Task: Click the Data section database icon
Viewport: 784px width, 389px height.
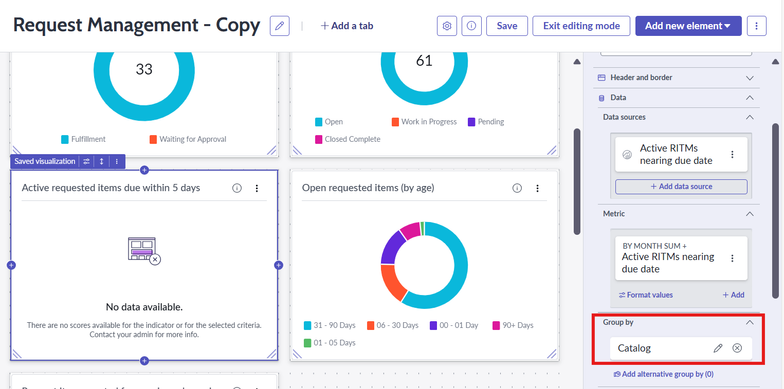Action: coord(602,98)
